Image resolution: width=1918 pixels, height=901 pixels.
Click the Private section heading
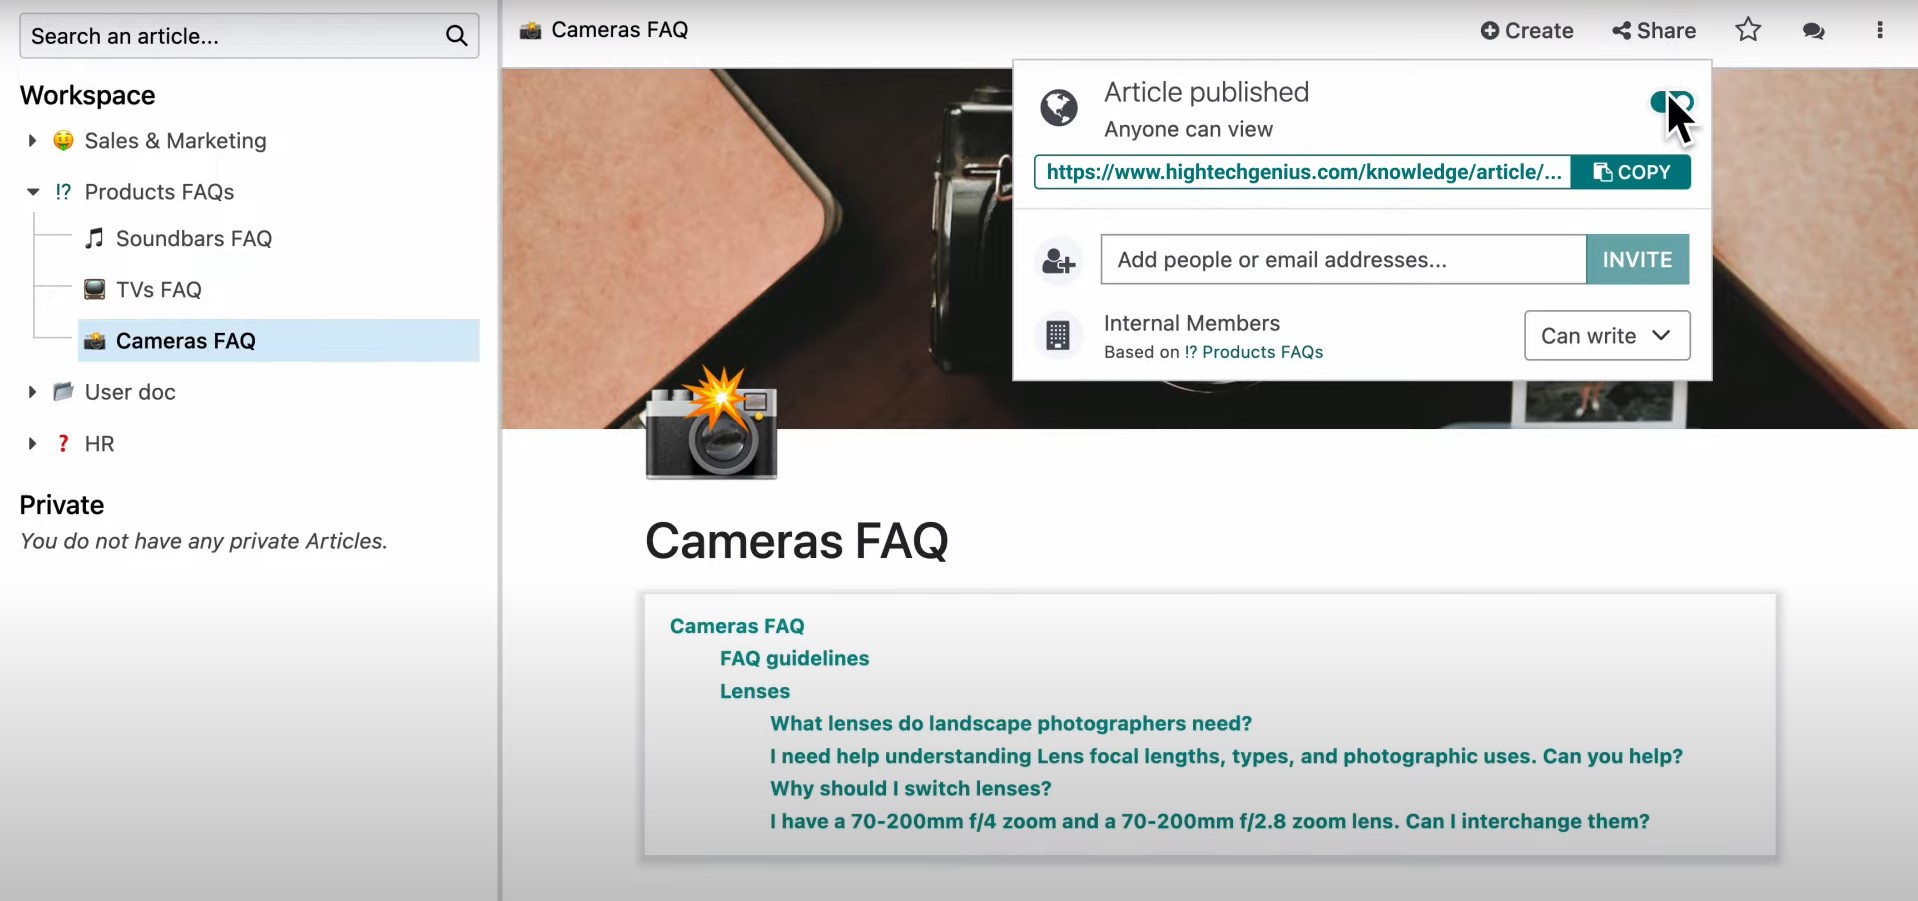(x=62, y=505)
